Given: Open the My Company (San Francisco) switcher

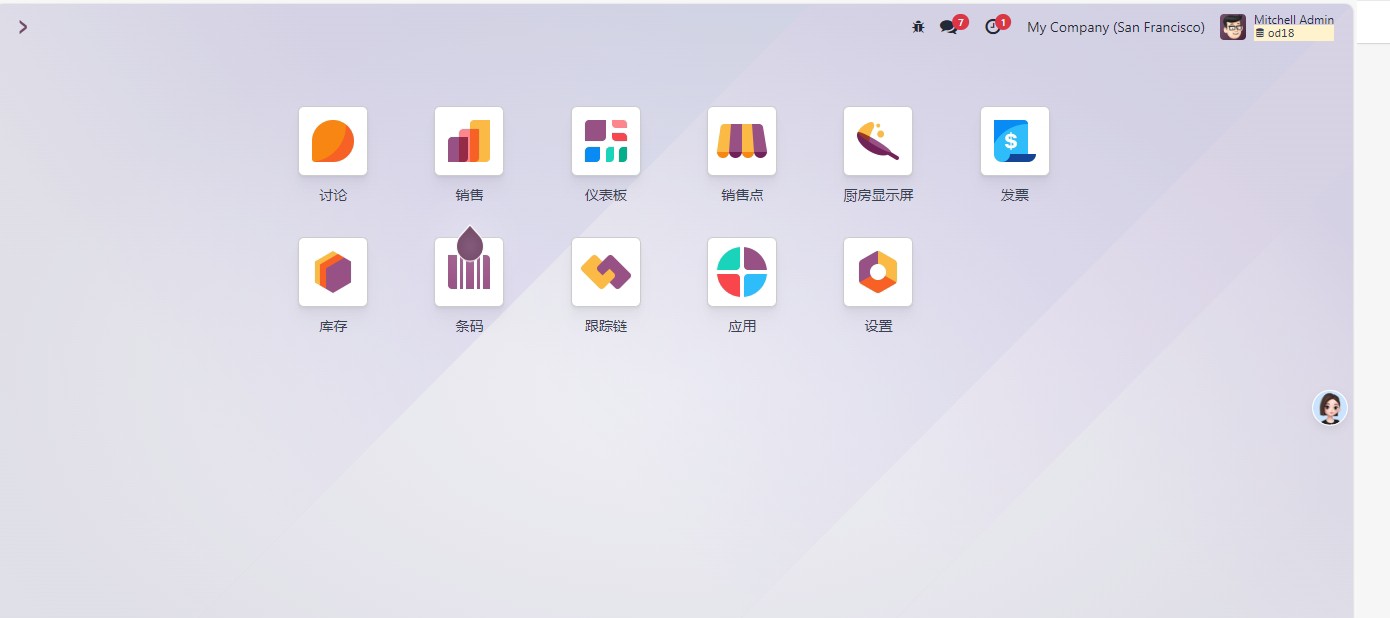Looking at the screenshot, I should (x=1116, y=27).
